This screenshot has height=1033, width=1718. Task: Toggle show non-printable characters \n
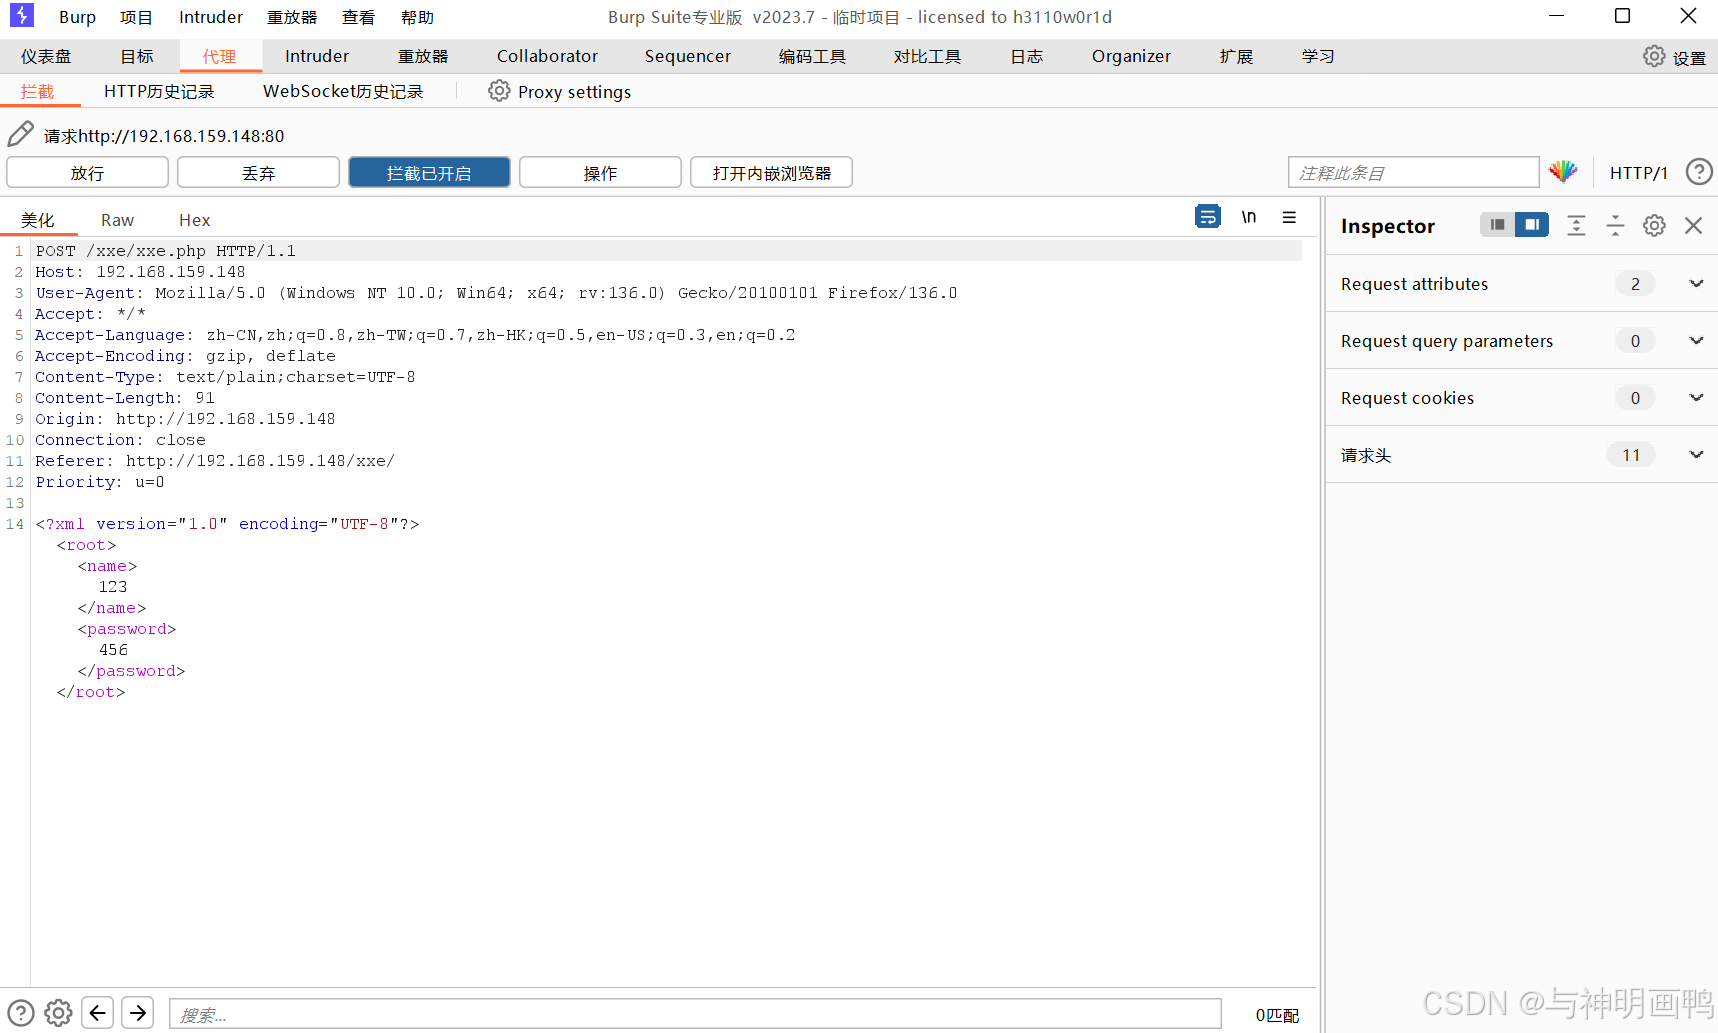coord(1249,217)
